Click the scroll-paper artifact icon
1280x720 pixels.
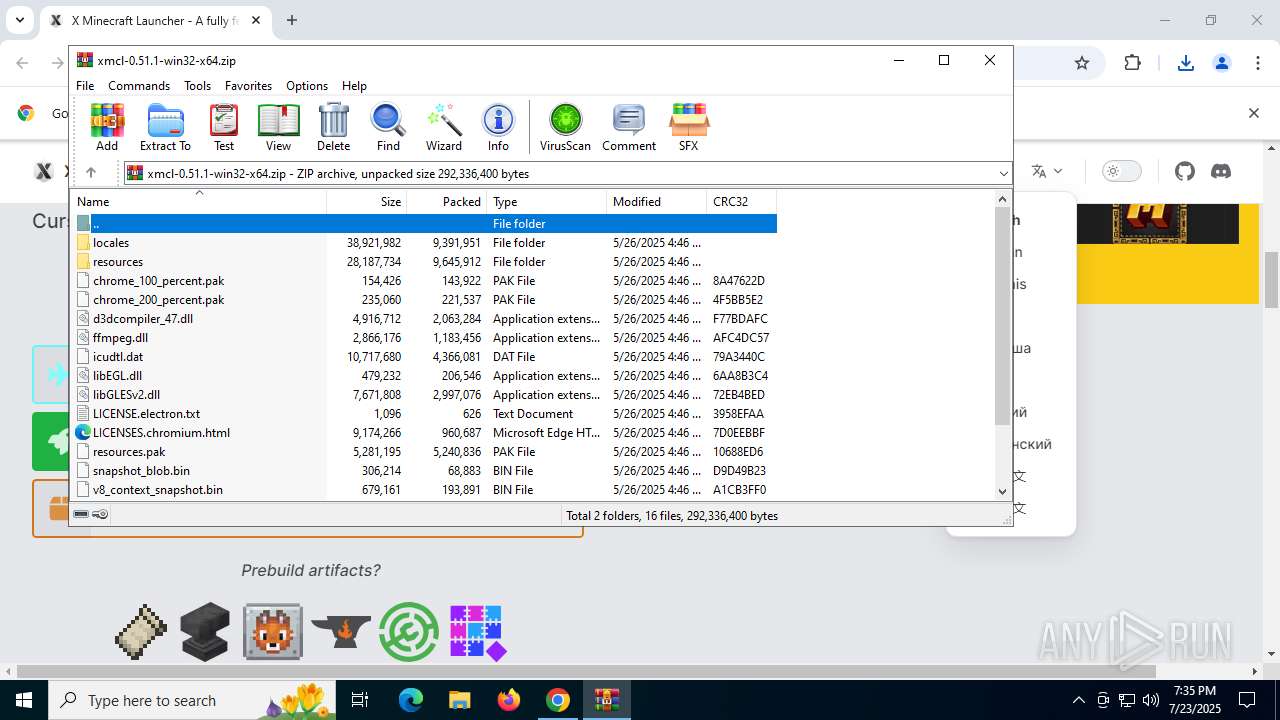(x=141, y=631)
